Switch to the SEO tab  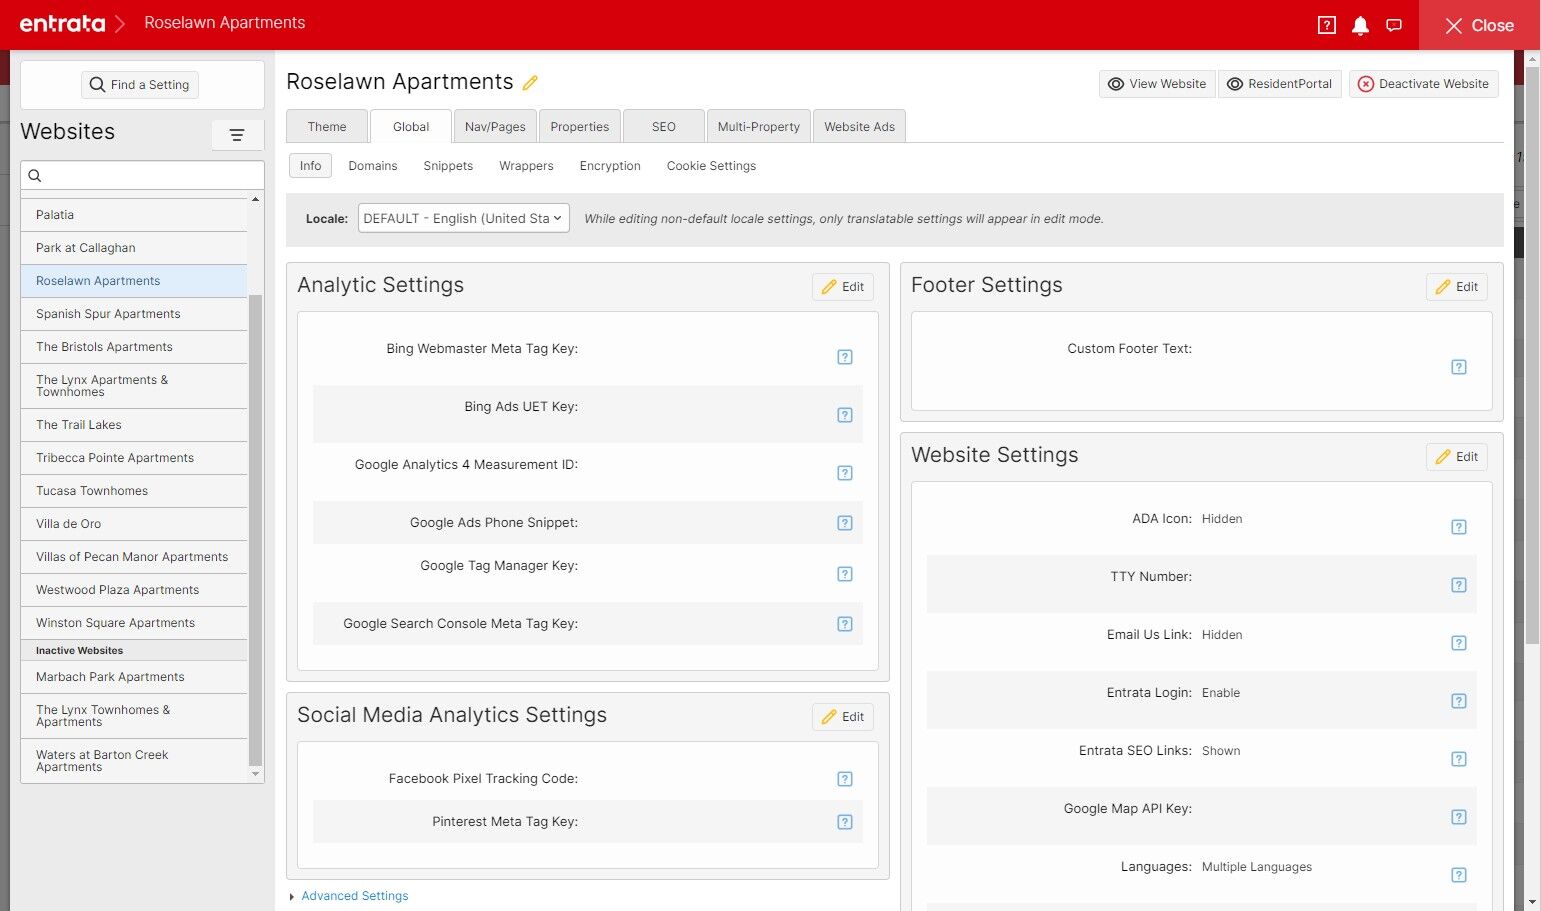tap(664, 127)
